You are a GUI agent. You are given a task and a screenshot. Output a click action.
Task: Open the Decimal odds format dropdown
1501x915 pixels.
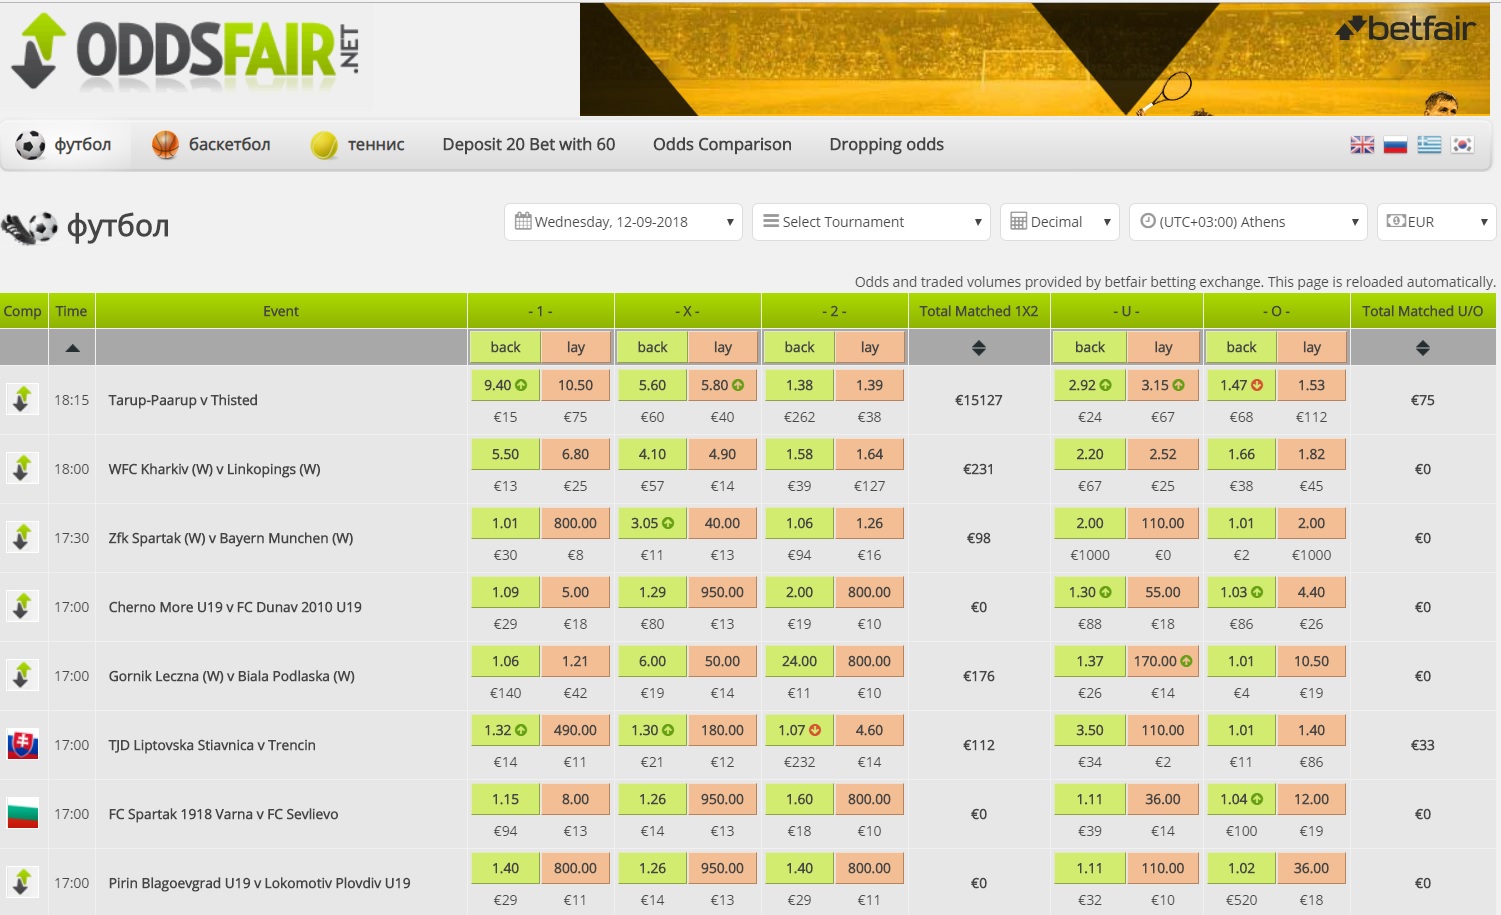(1060, 222)
